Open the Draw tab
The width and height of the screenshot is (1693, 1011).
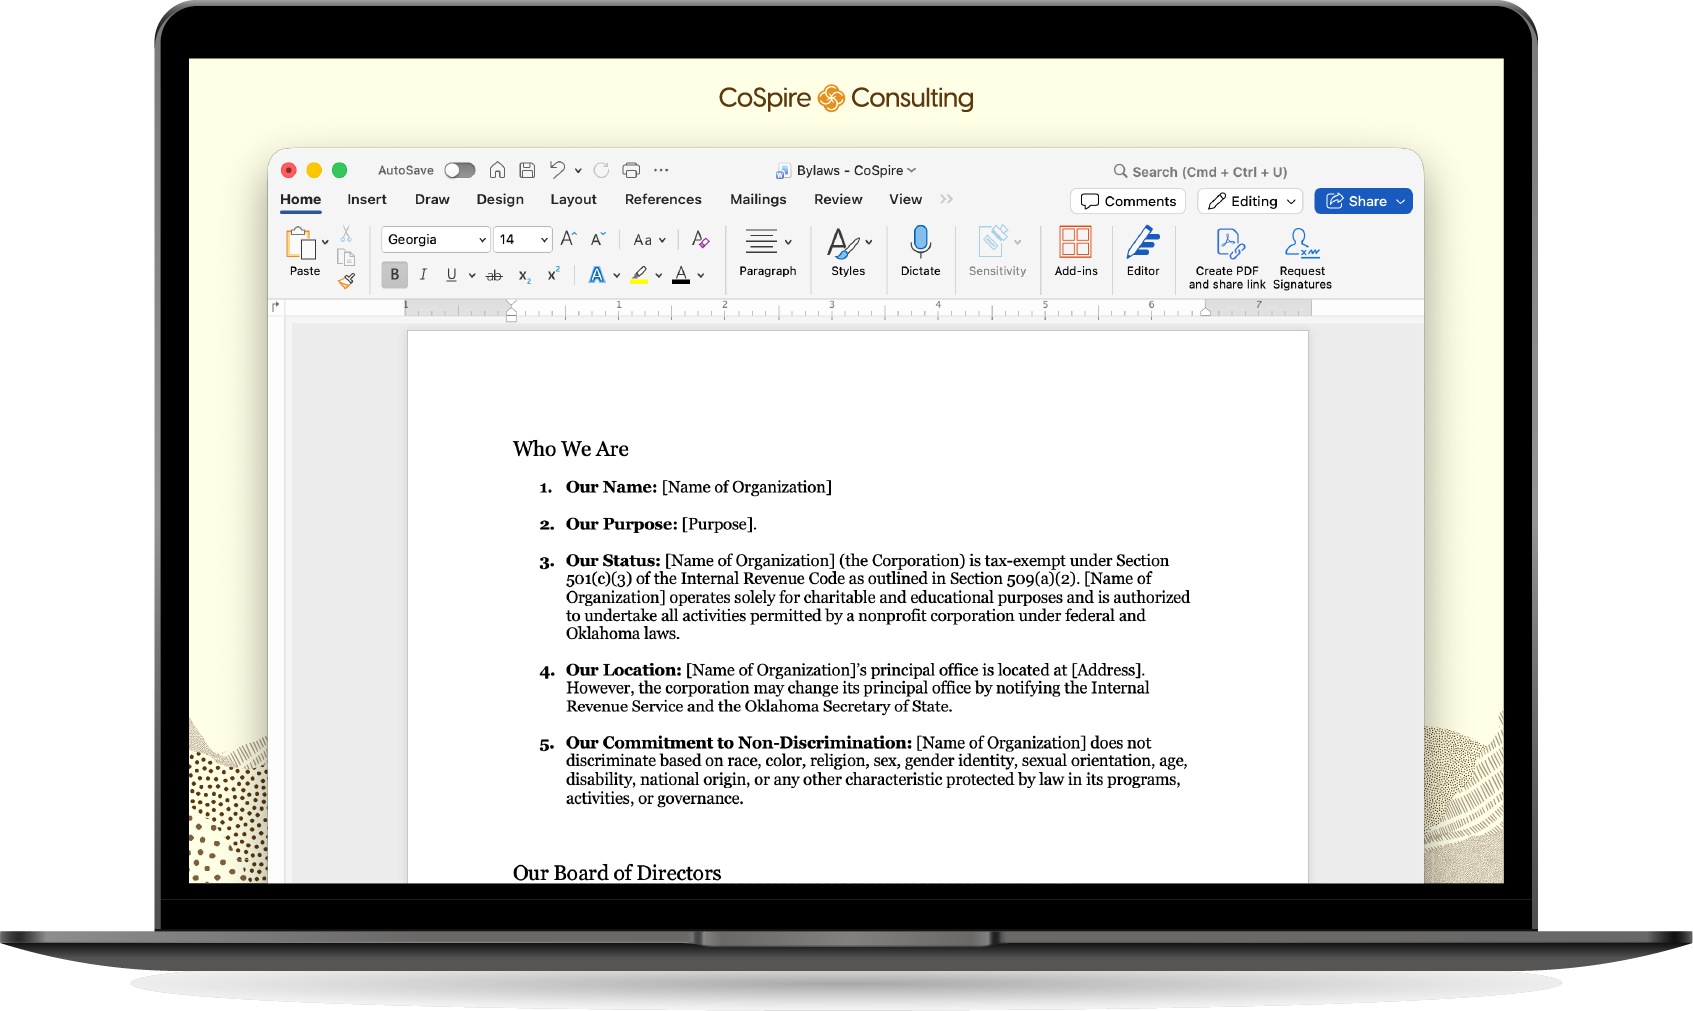tap(432, 200)
